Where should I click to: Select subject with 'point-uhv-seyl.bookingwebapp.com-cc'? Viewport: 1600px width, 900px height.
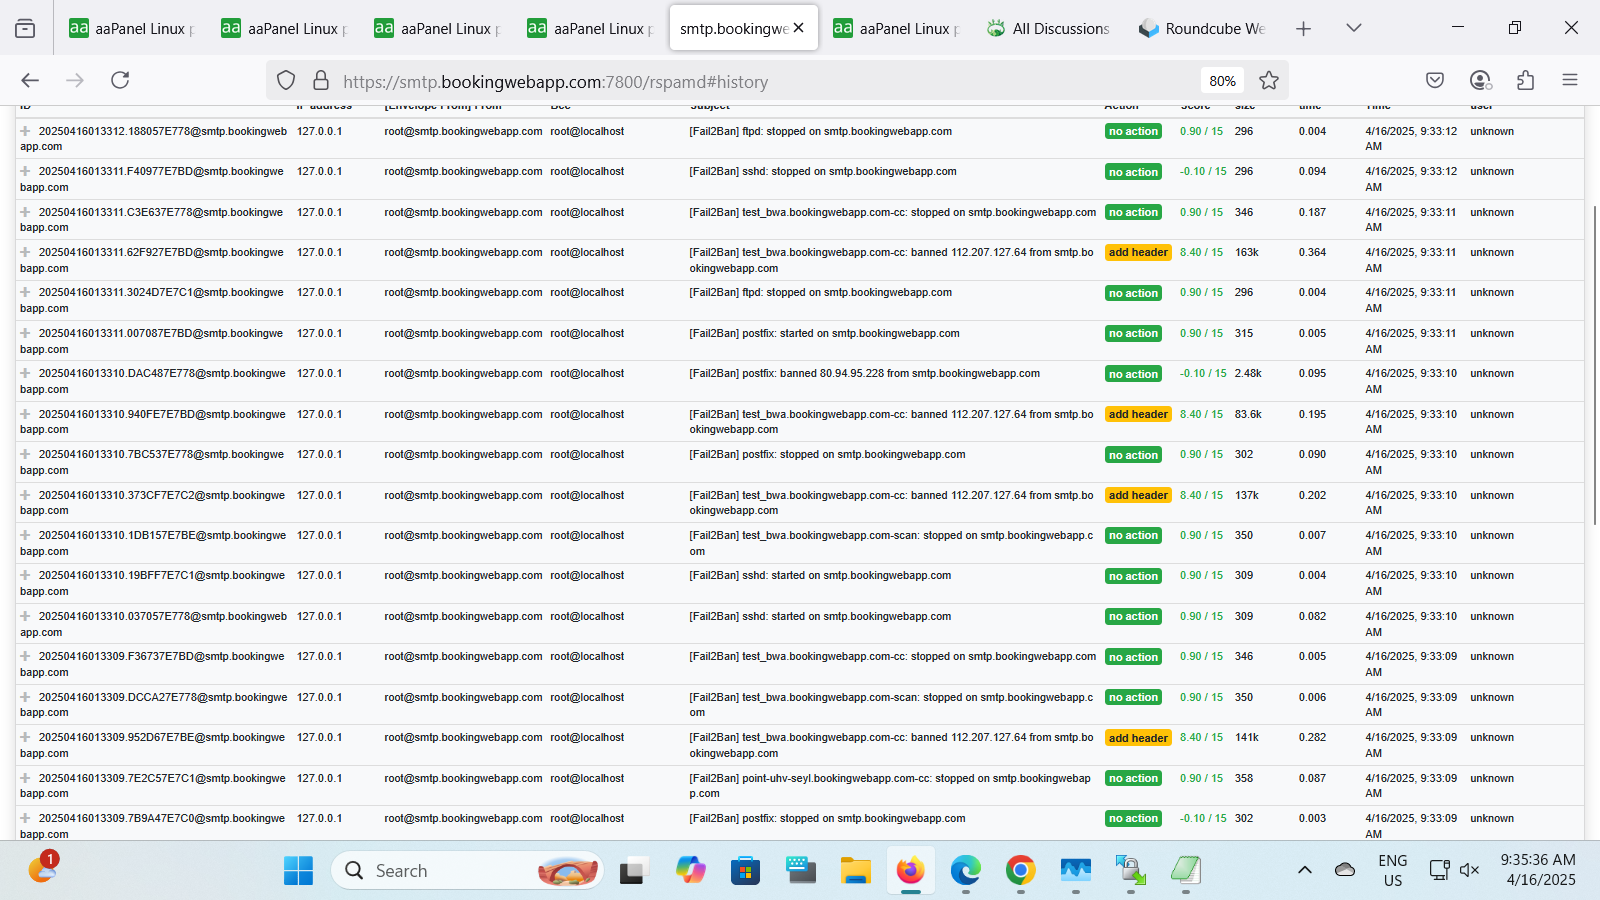point(890,785)
